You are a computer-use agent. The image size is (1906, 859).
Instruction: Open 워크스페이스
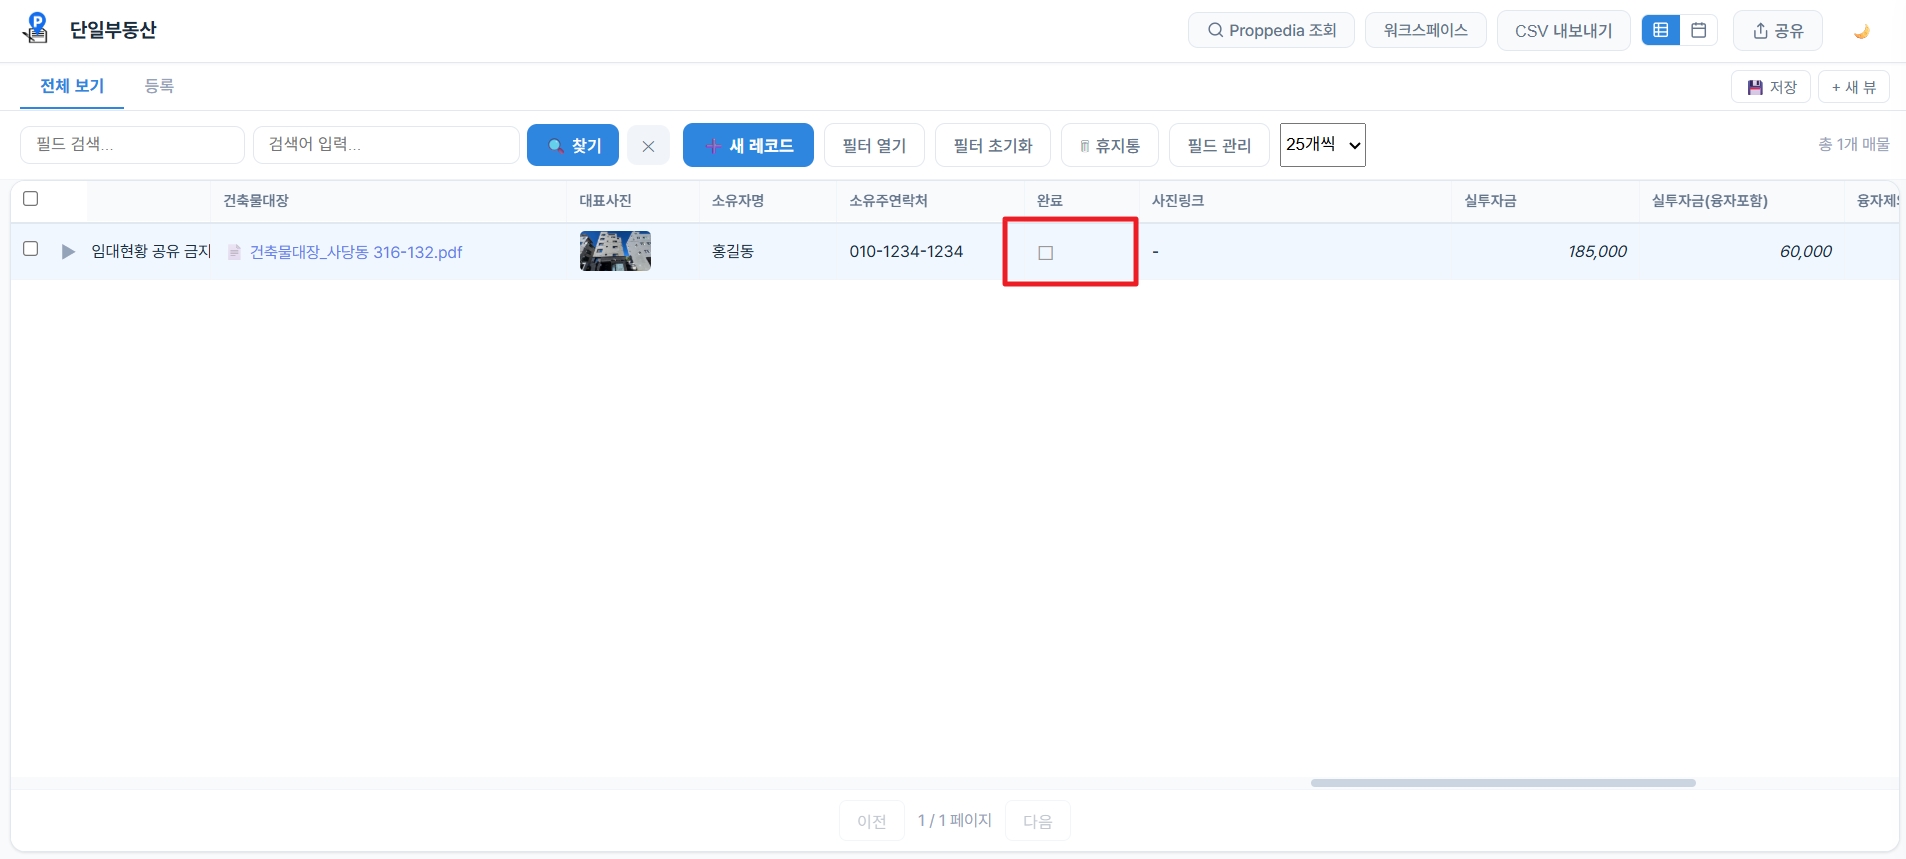pos(1425,30)
